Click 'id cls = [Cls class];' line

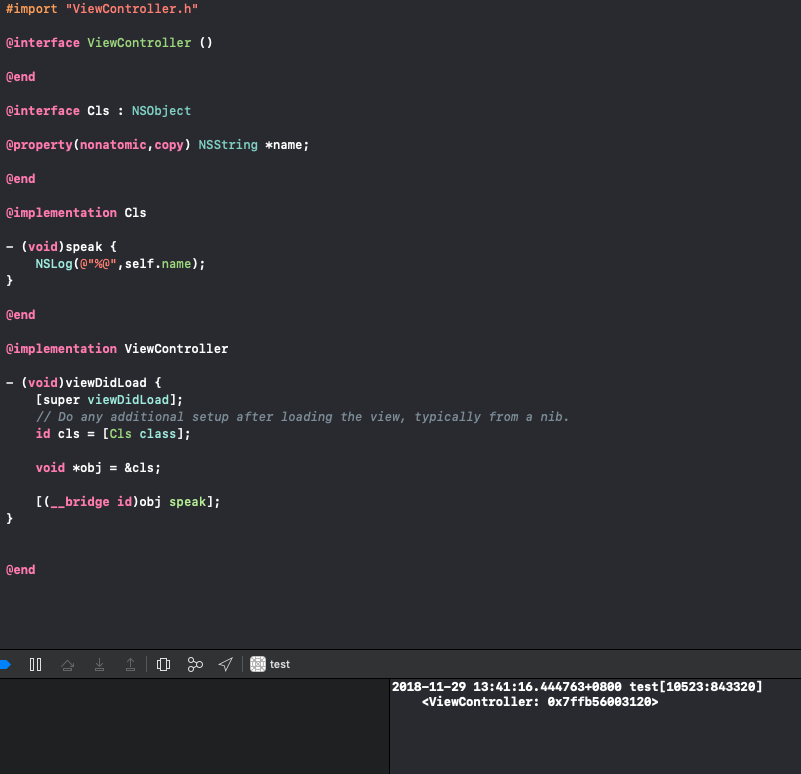tap(113, 434)
